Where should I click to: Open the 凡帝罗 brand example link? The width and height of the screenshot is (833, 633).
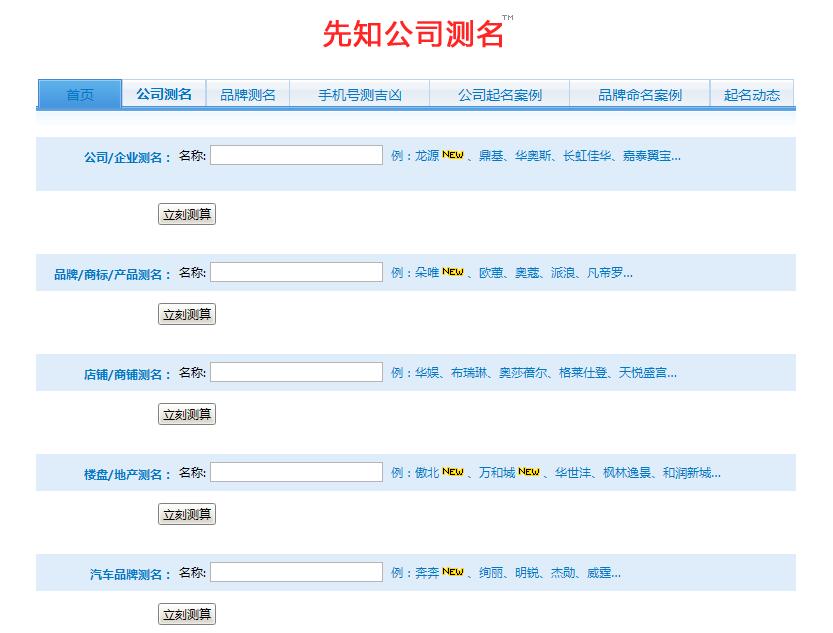tap(605, 272)
